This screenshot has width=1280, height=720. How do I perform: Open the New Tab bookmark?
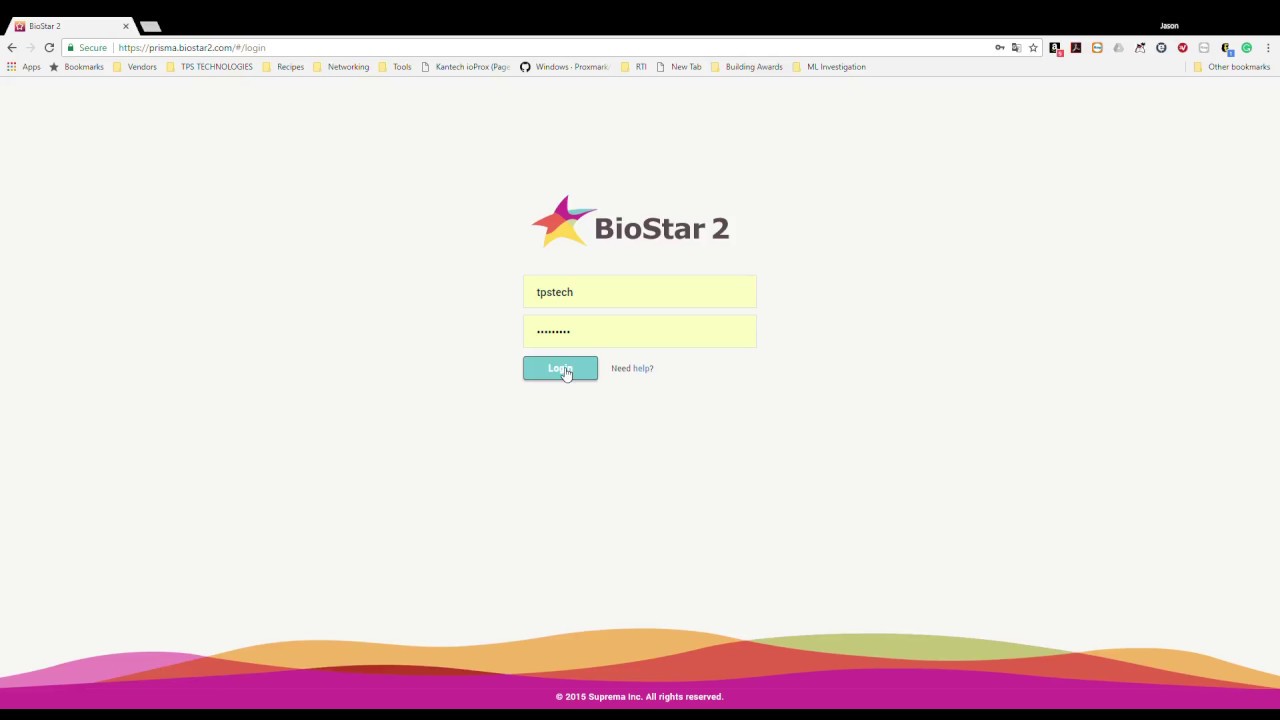[x=678, y=67]
